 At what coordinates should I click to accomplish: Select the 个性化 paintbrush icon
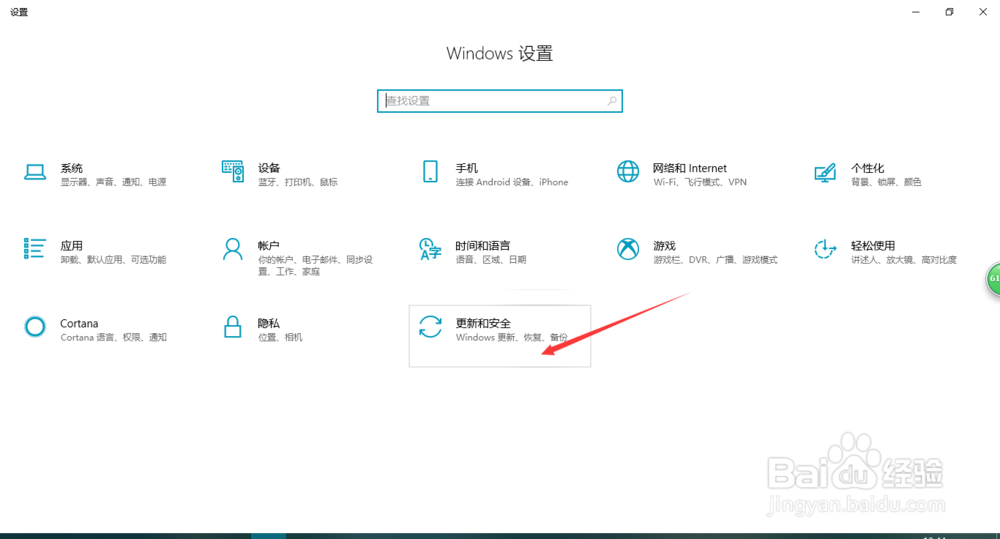(825, 172)
